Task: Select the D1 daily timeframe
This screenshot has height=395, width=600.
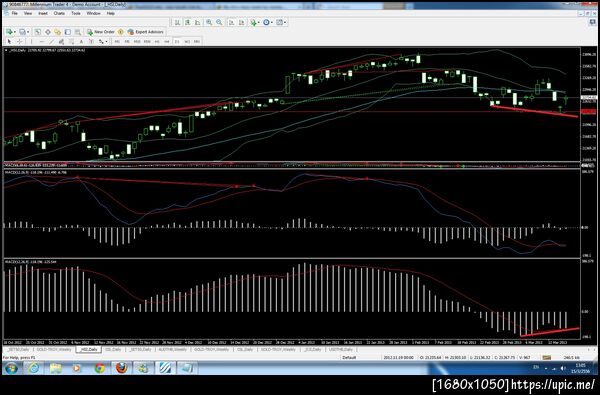Action: coord(177,41)
